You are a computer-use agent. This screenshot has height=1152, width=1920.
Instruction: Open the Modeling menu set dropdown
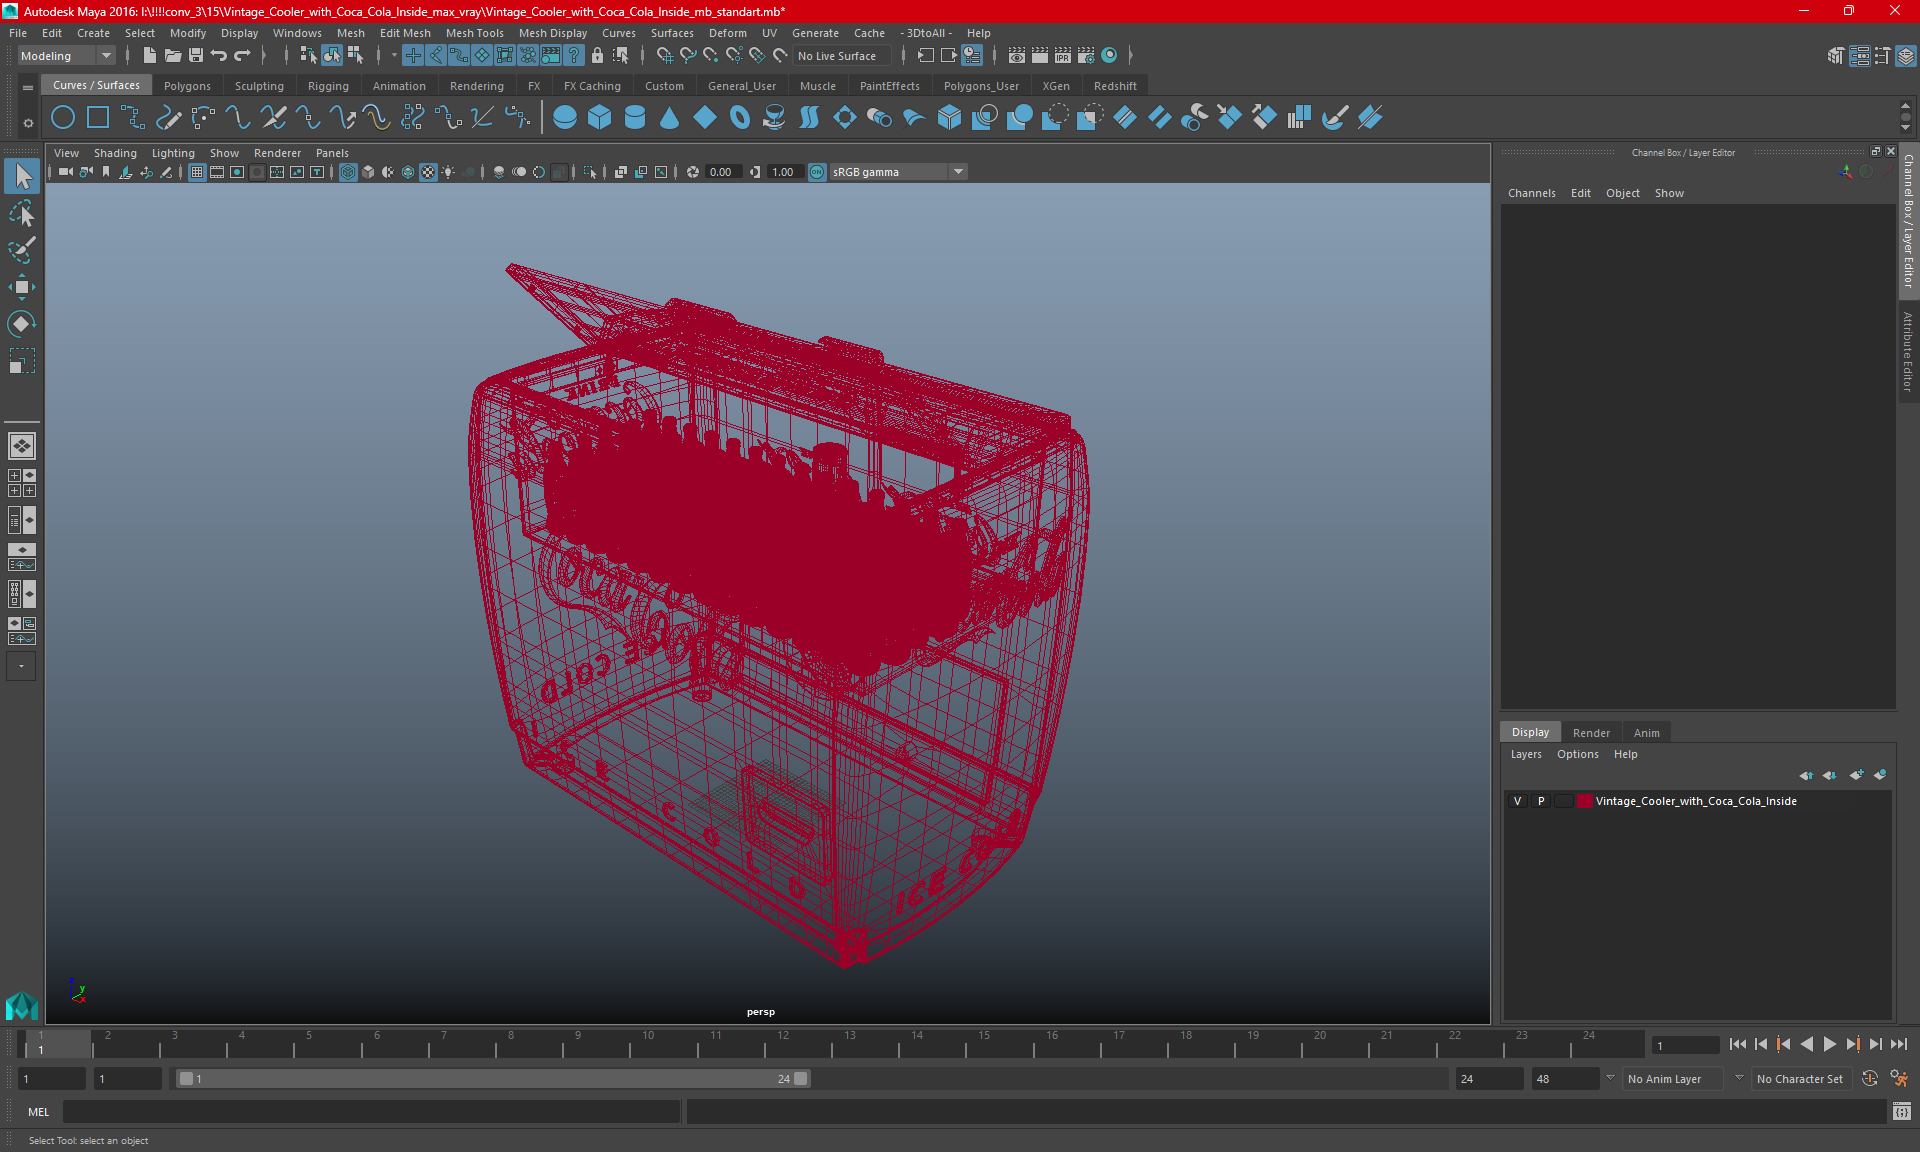click(x=66, y=56)
